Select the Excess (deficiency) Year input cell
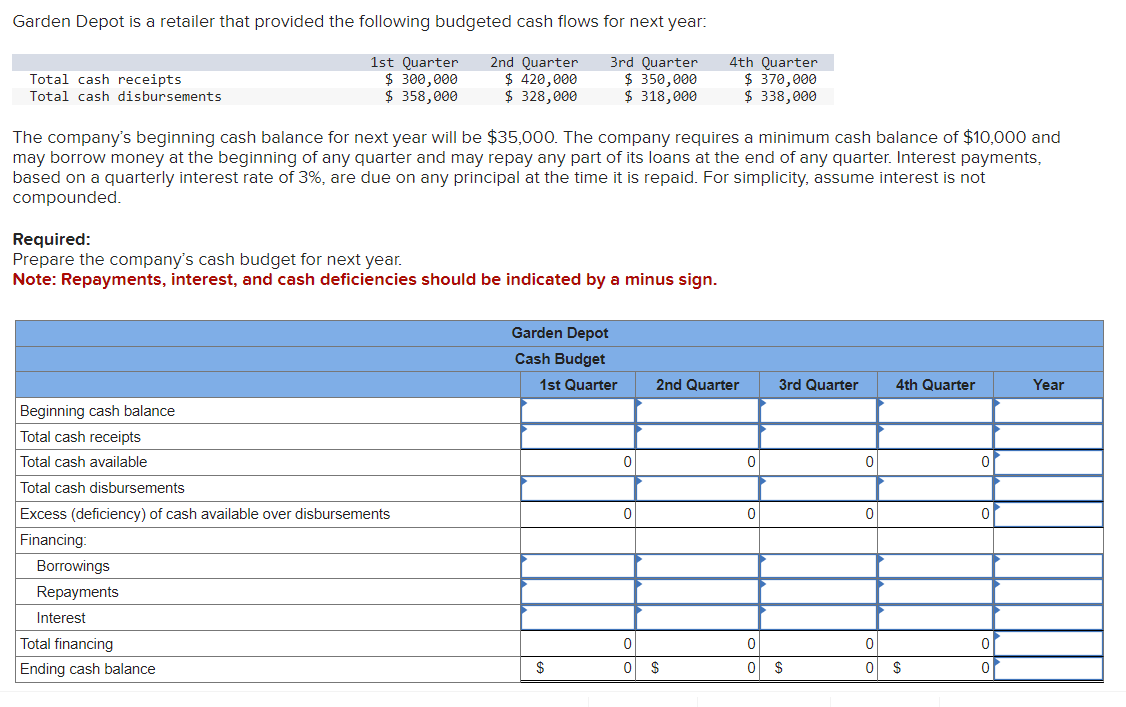1126x707 pixels. [x=1048, y=514]
